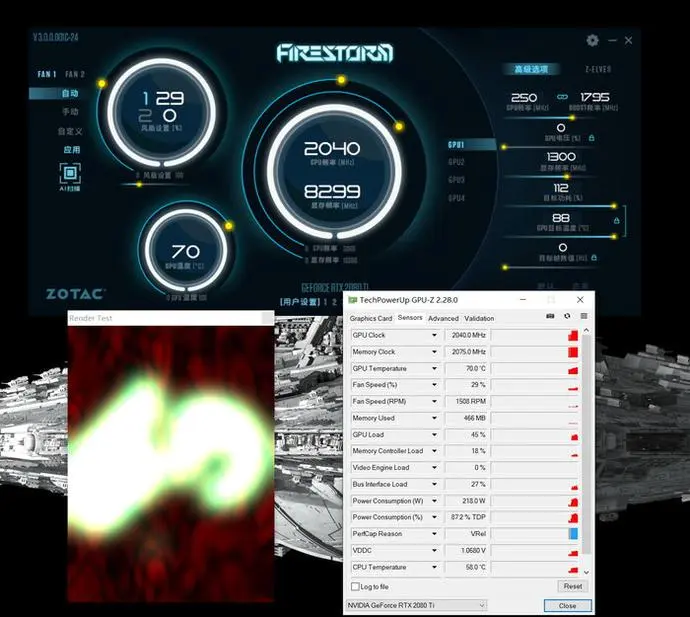This screenshot has height=617, width=690.
Task: Expand the VDDC sensor dropdown
Action: 434,551
